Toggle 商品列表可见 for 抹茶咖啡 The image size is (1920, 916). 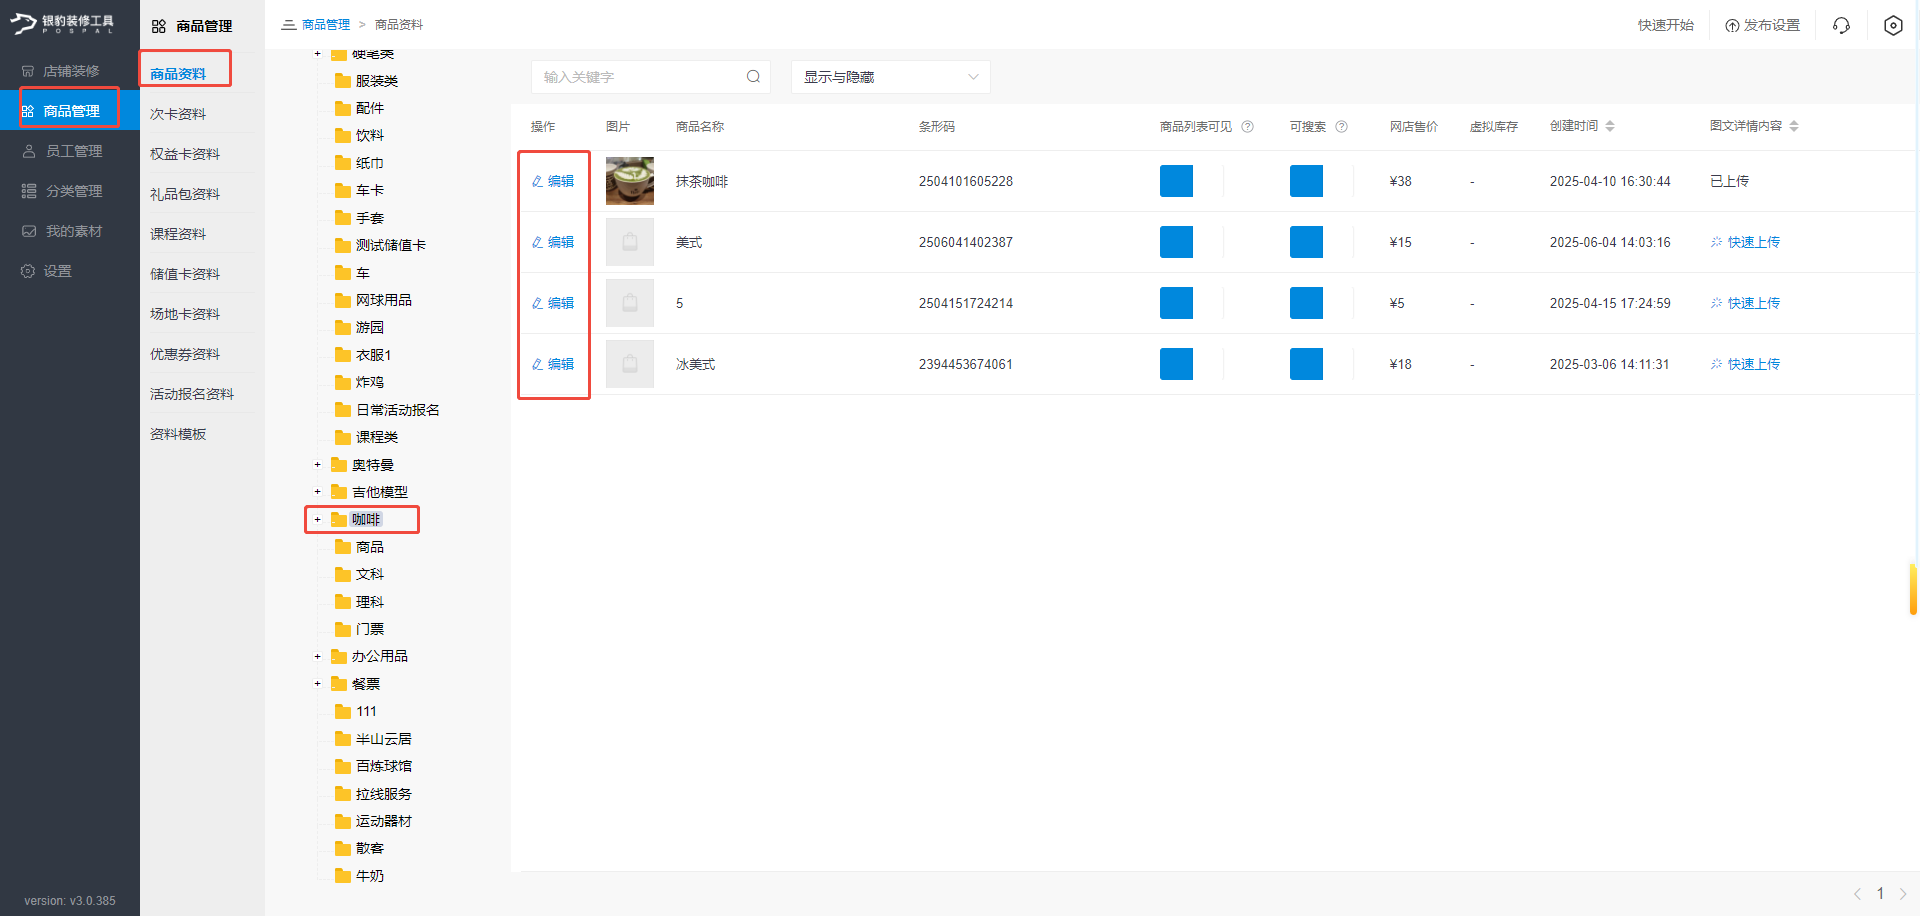pyautogui.click(x=1176, y=181)
